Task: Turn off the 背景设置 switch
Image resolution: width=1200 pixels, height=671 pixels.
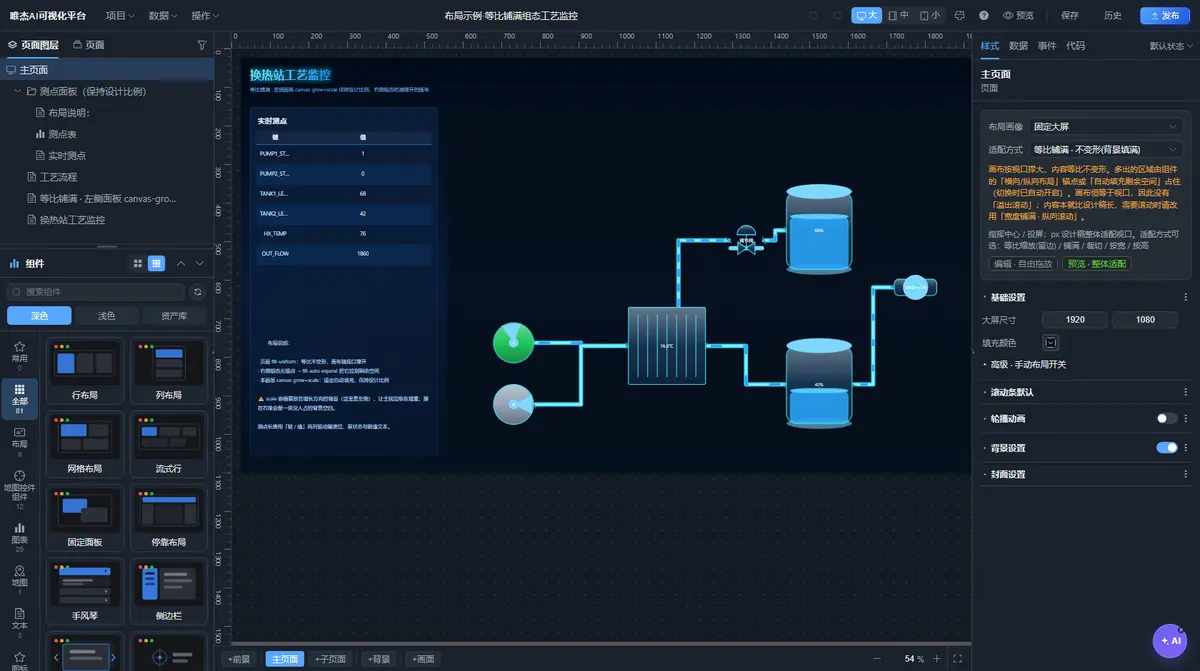Action: coord(1166,448)
